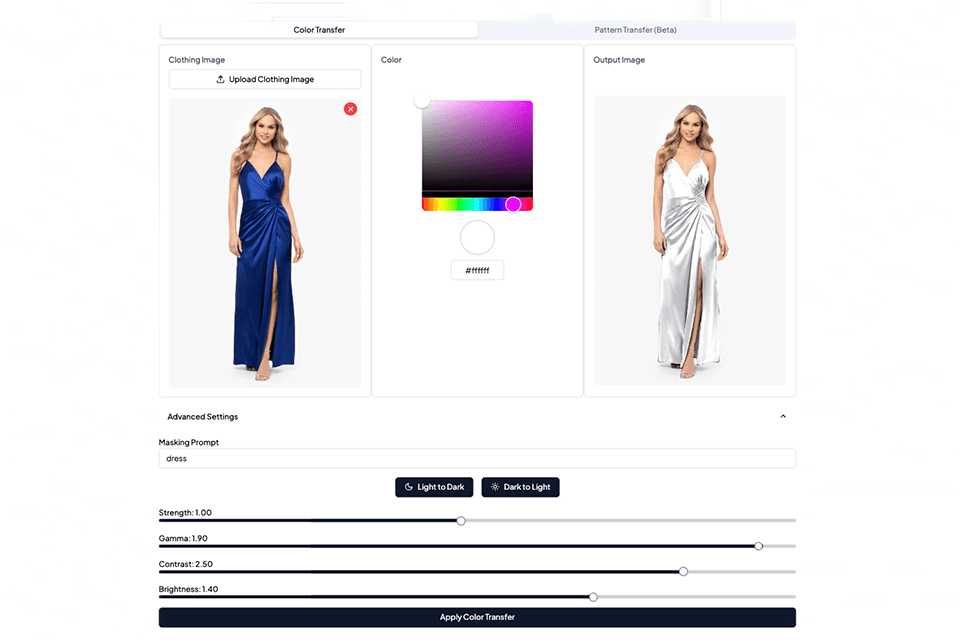Adjust the Brightness slider handle
Viewport: 960px width, 640px height.
(592, 596)
